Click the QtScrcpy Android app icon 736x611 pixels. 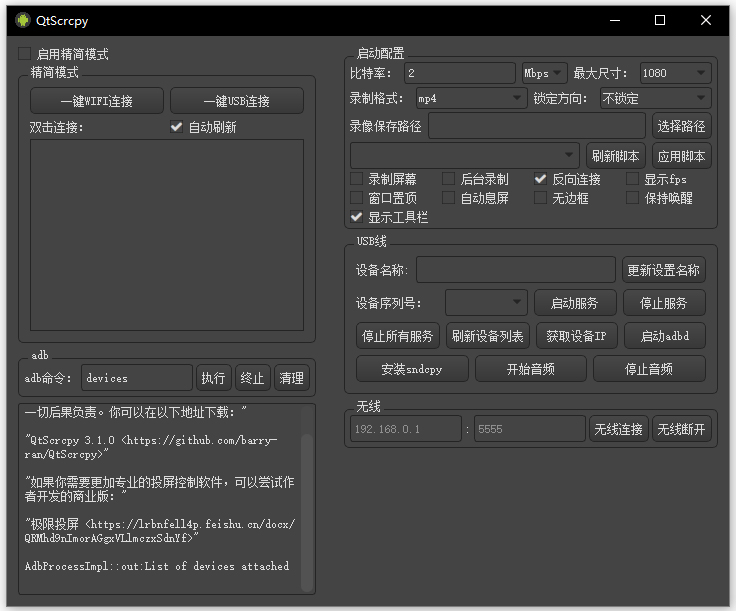22,20
